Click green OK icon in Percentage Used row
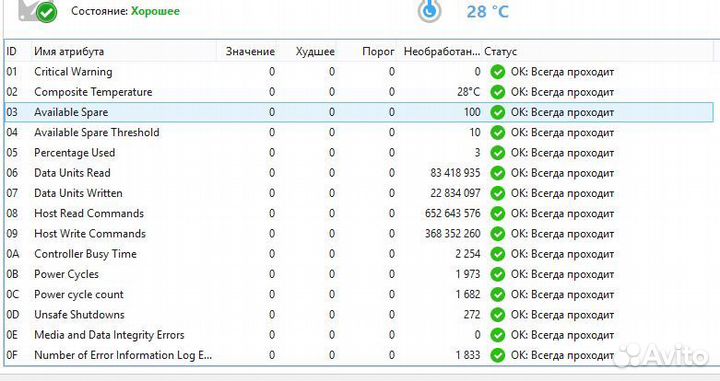Image resolution: width=720 pixels, height=381 pixels. coord(497,153)
